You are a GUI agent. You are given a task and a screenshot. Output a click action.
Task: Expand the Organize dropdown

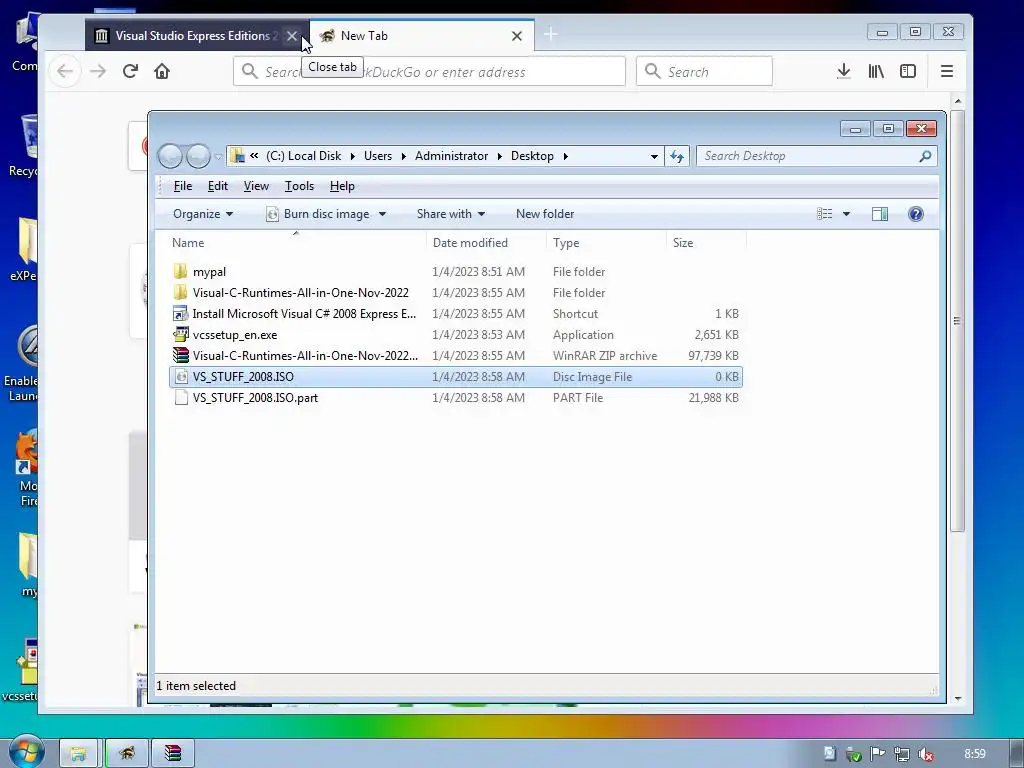pyautogui.click(x=202, y=214)
